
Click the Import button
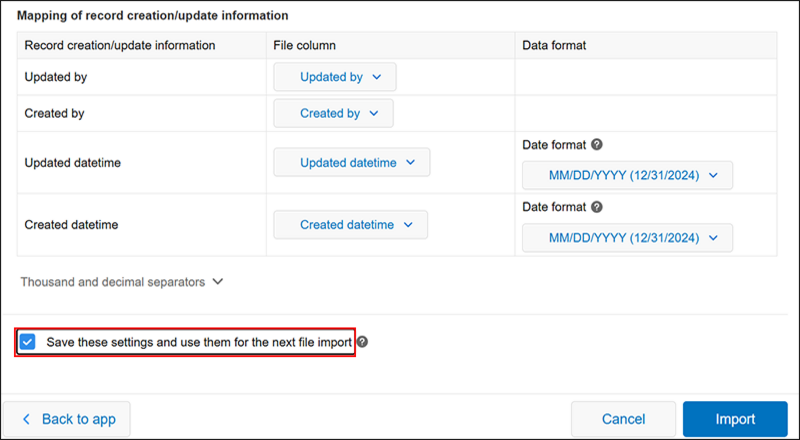pos(735,419)
